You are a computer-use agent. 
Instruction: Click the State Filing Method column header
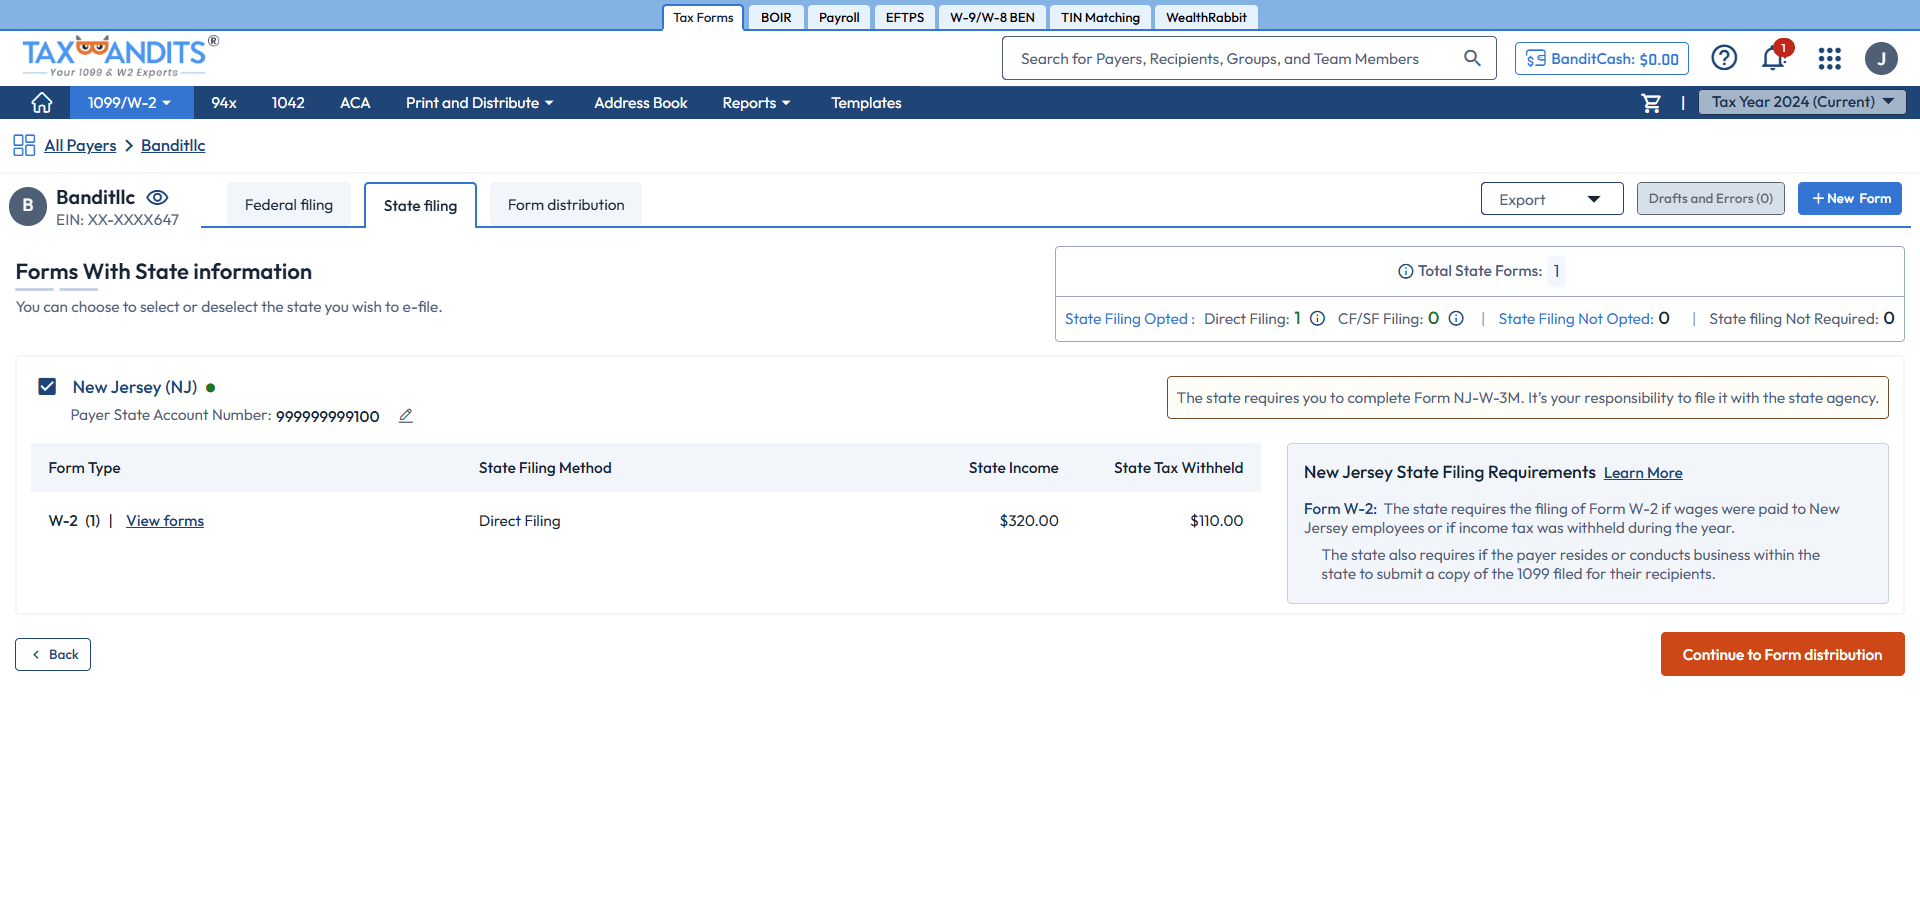pos(545,468)
